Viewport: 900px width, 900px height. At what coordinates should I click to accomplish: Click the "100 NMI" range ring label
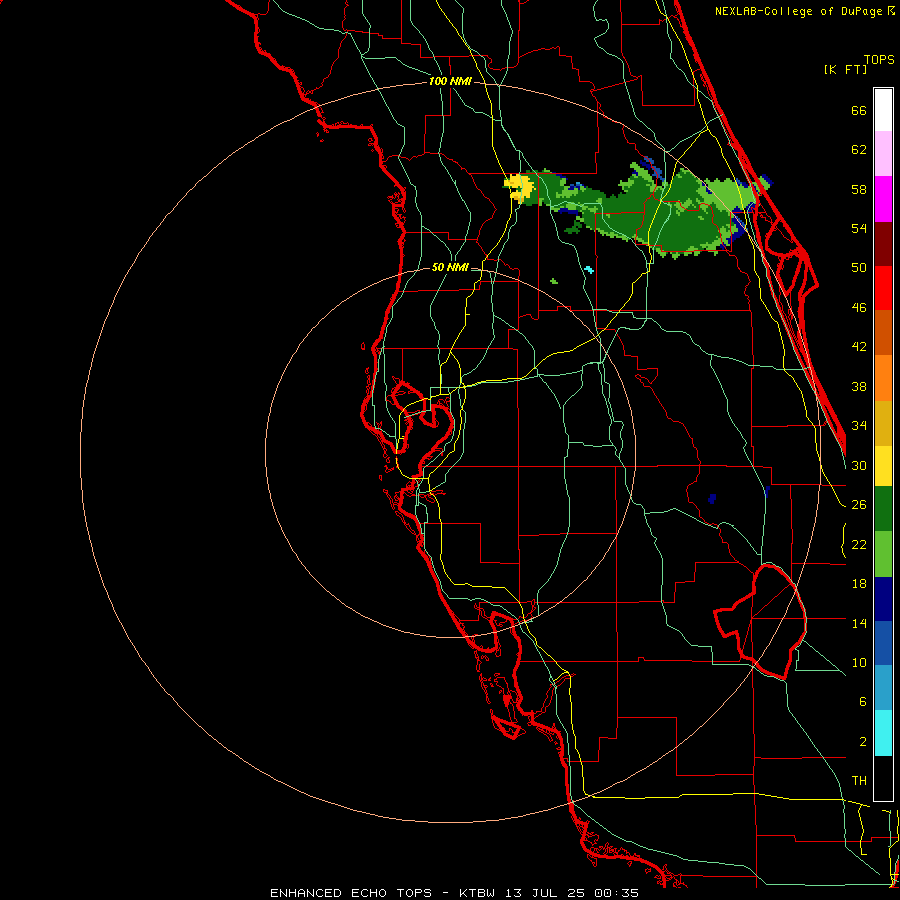pos(450,82)
